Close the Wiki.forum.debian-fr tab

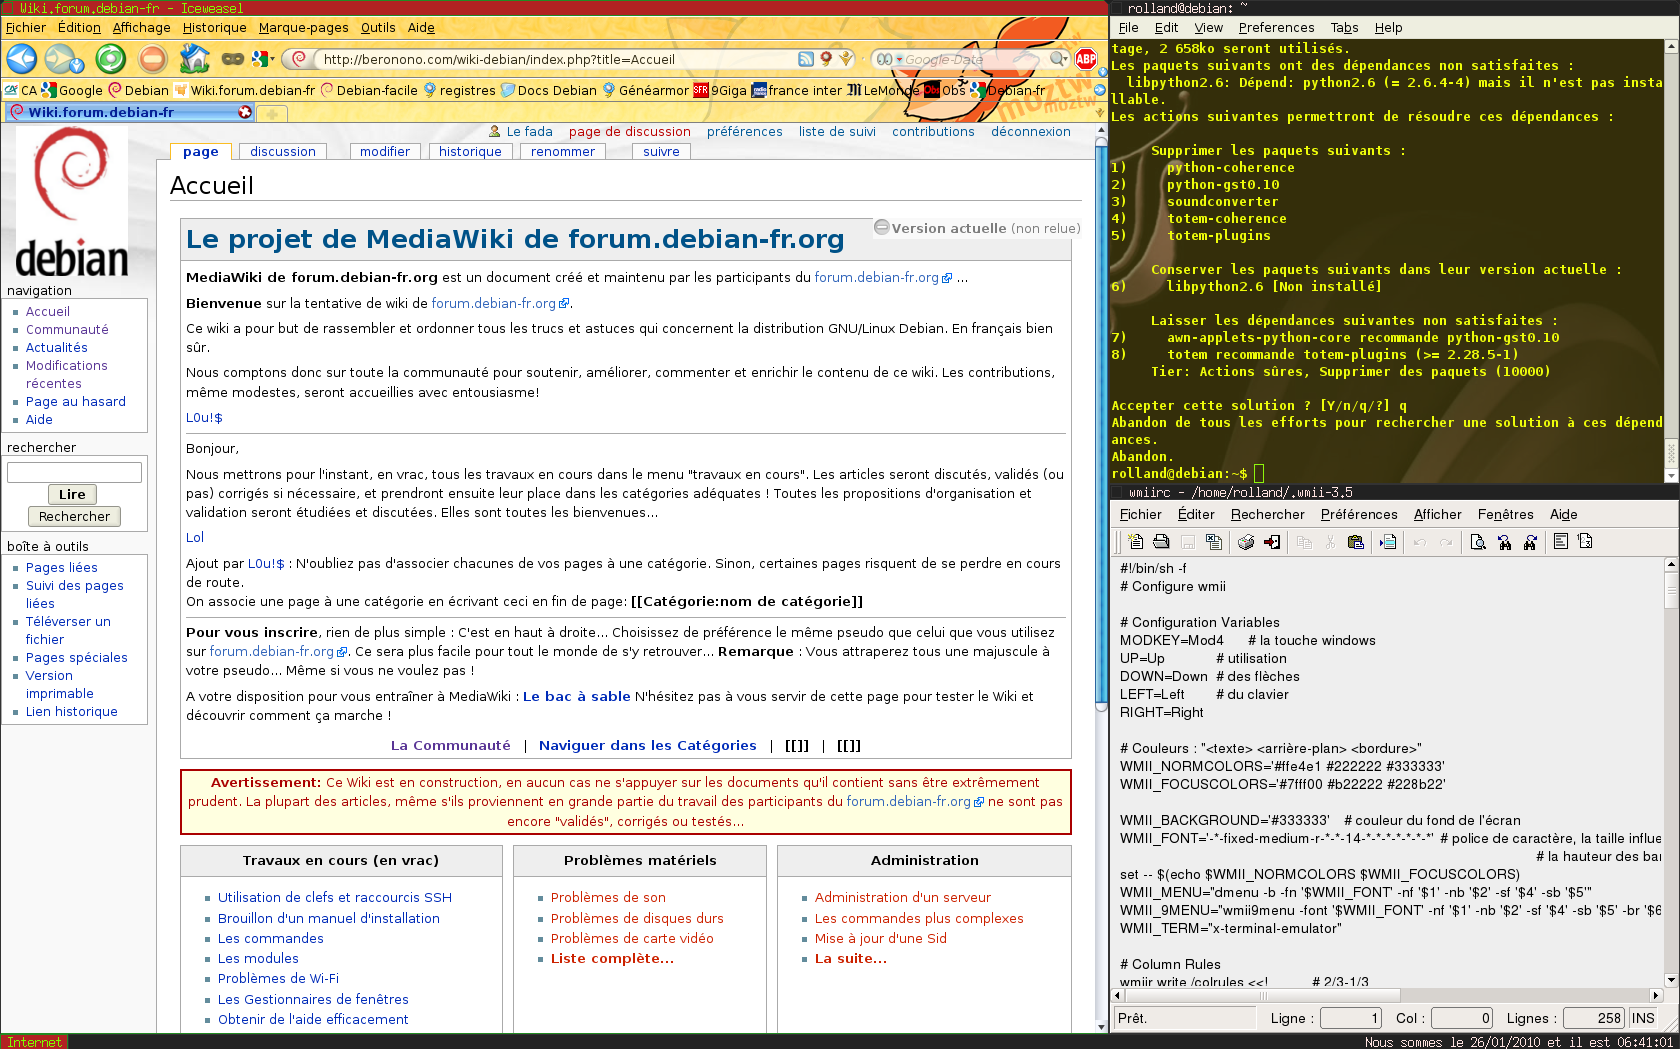pyautogui.click(x=245, y=112)
